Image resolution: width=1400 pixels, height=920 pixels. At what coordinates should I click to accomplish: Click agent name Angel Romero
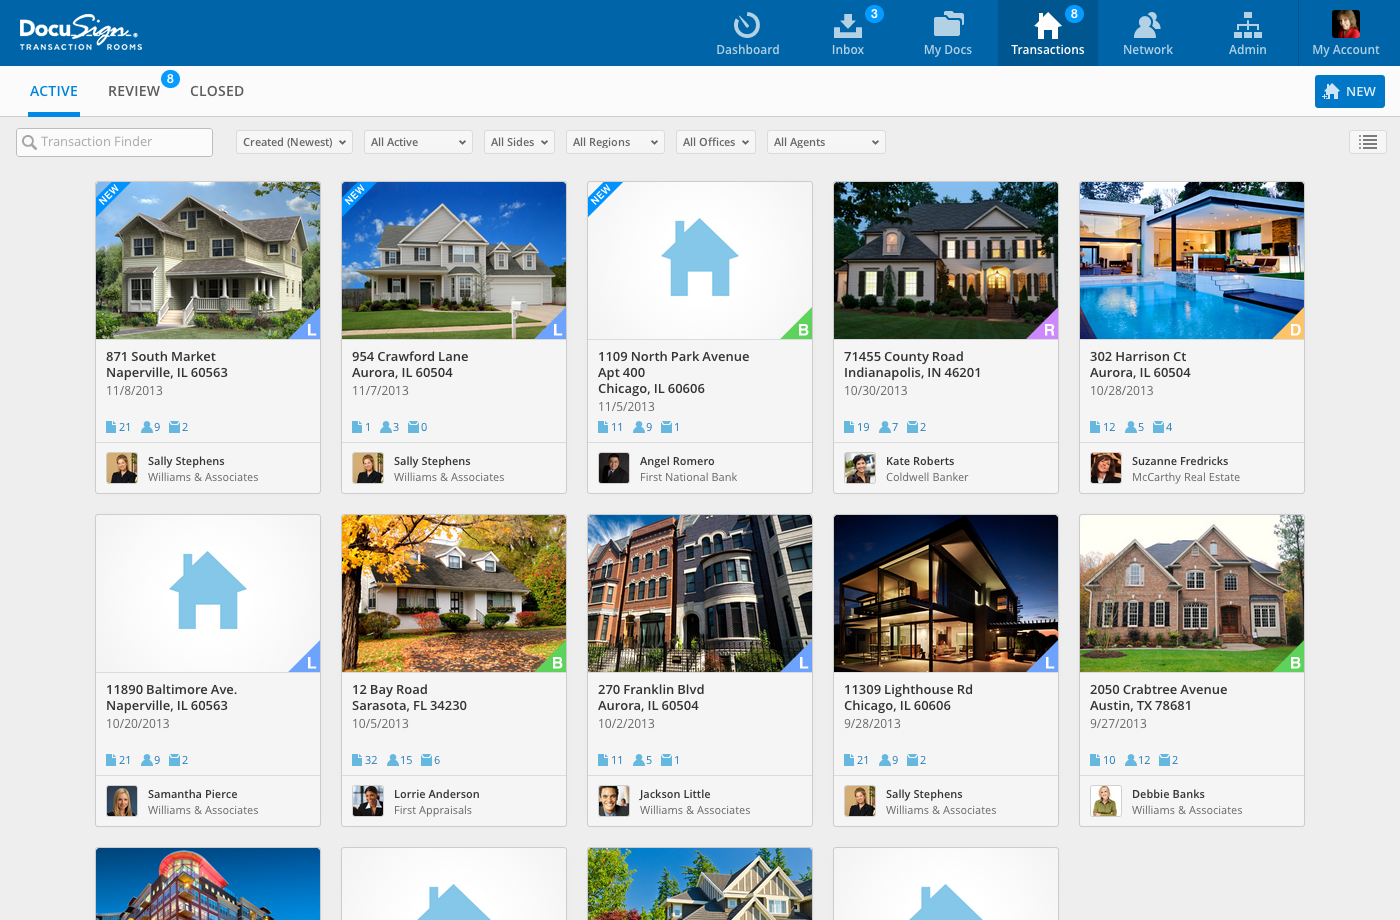point(677,461)
